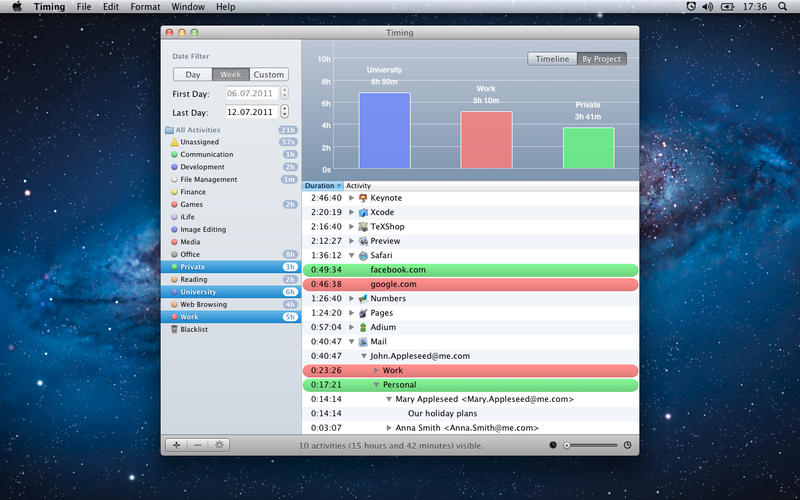Viewport: 800px width, 500px height.
Task: Select the Custom date filter segment
Action: (x=268, y=74)
